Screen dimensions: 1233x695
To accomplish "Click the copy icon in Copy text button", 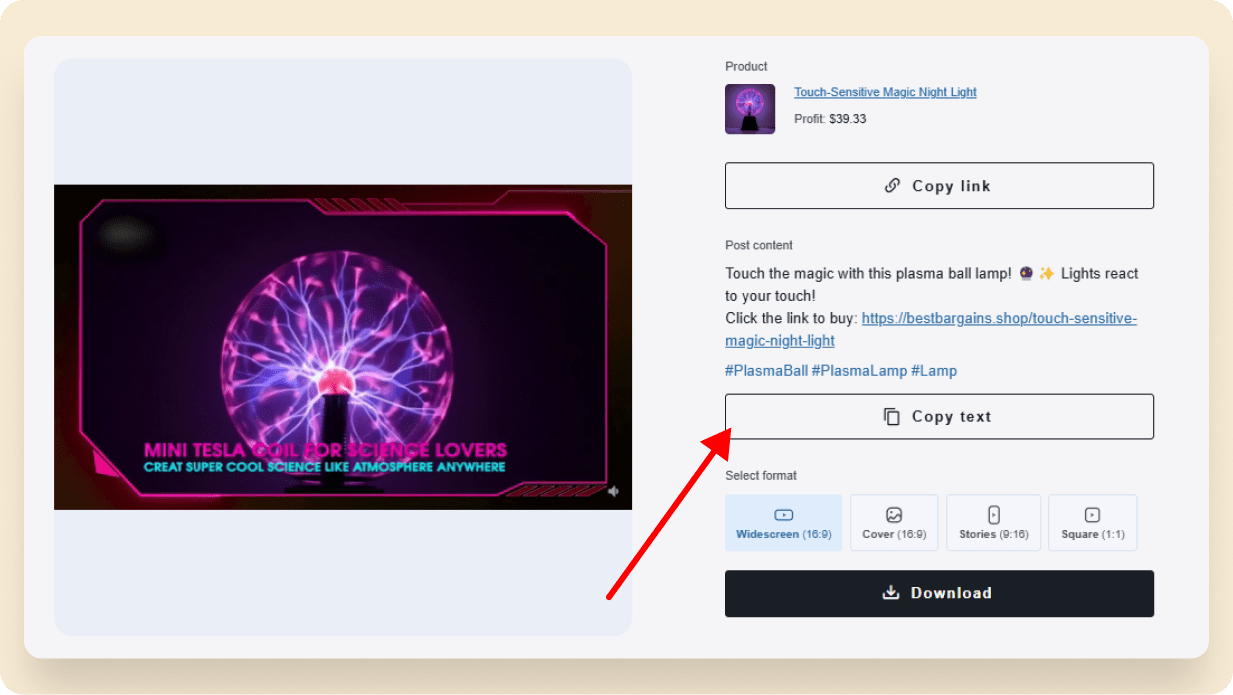I will coord(892,415).
